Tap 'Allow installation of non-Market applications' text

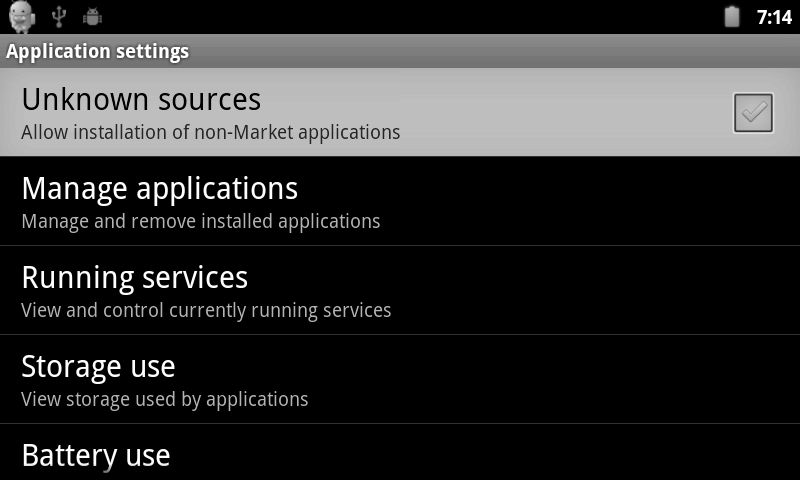click(211, 132)
